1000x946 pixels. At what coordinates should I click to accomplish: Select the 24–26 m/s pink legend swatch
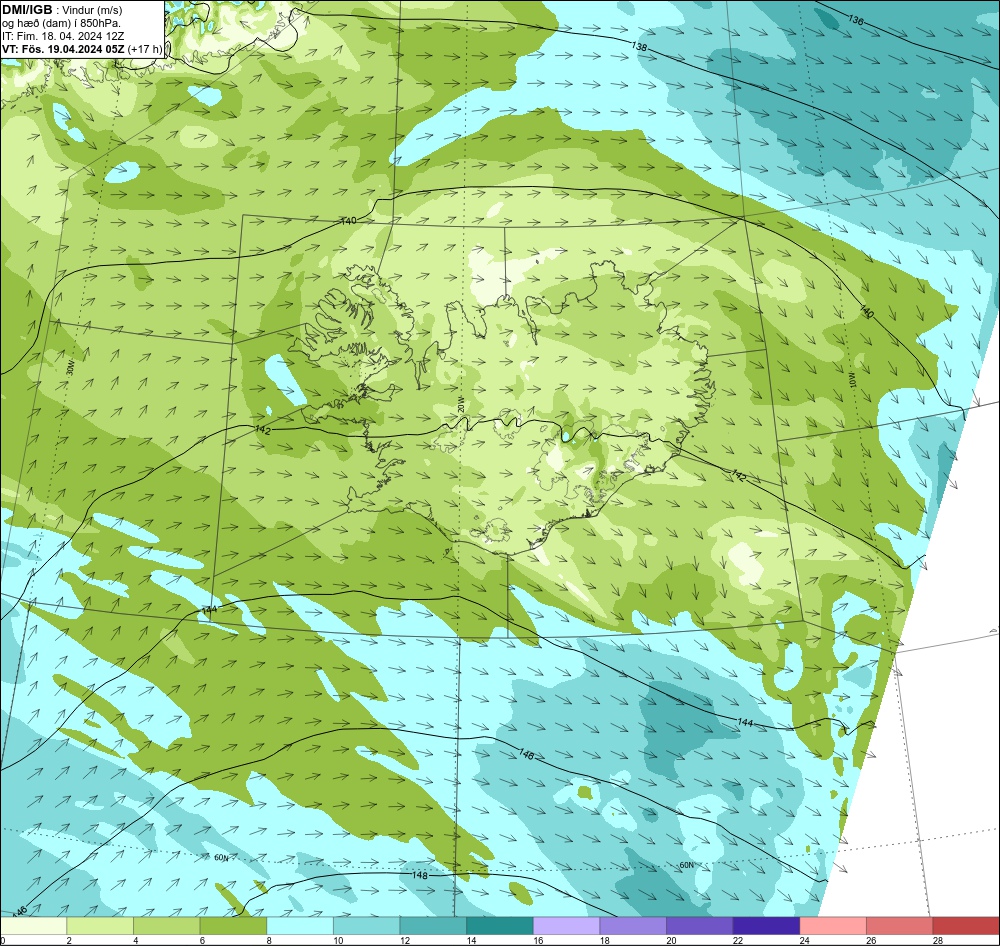point(833,925)
